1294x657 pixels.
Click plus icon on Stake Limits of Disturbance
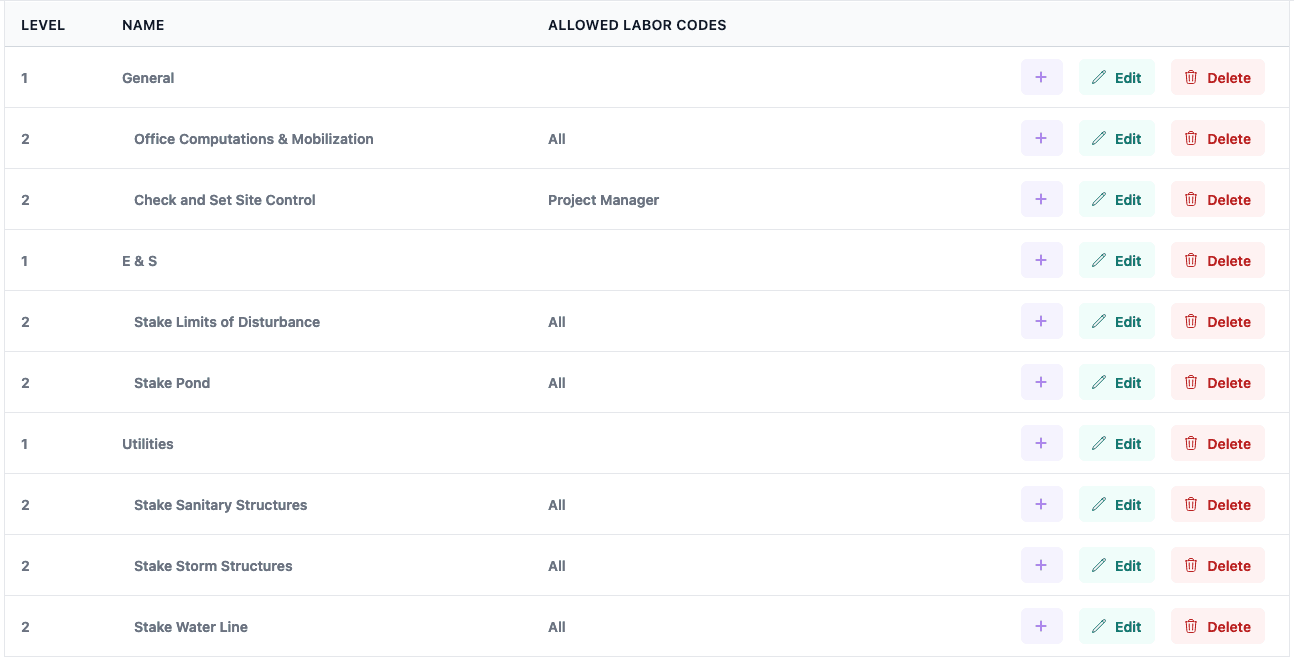tap(1041, 322)
